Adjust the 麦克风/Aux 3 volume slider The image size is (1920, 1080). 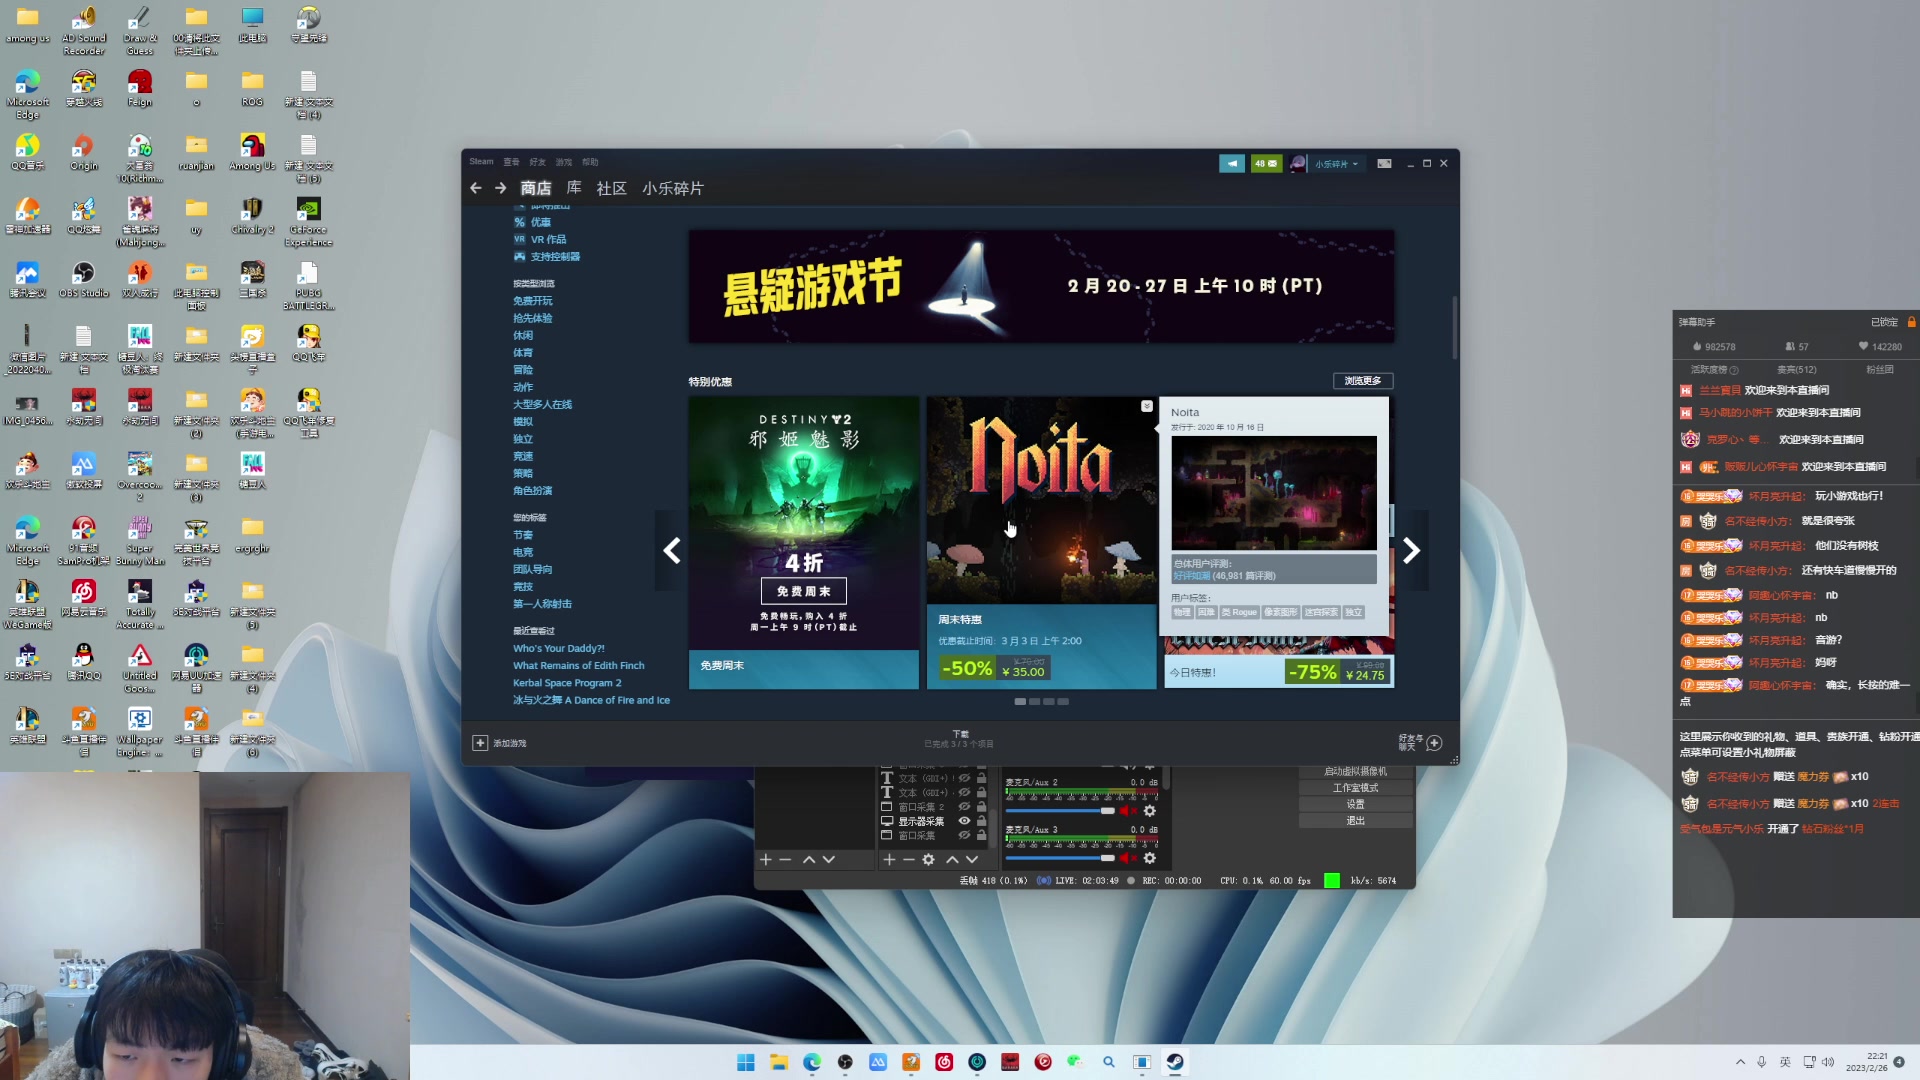click(x=1061, y=858)
